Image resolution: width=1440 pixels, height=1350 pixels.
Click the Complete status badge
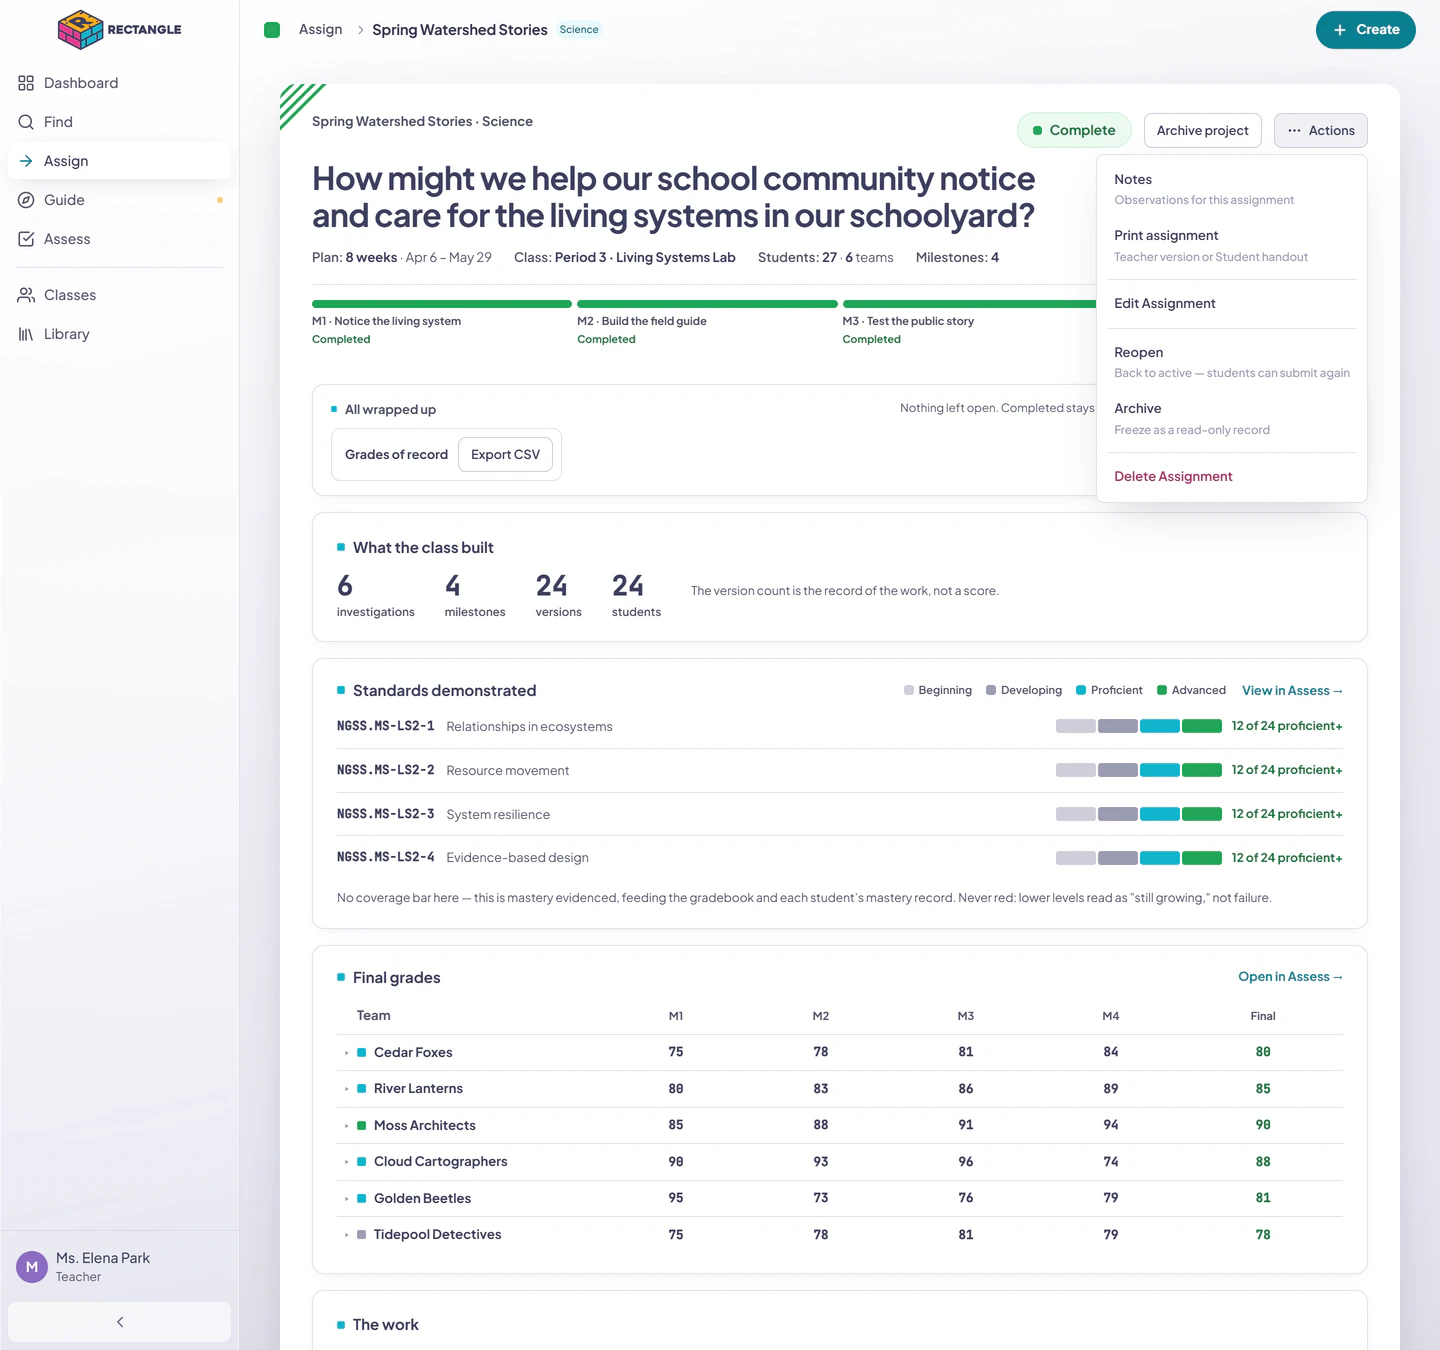[1074, 131]
